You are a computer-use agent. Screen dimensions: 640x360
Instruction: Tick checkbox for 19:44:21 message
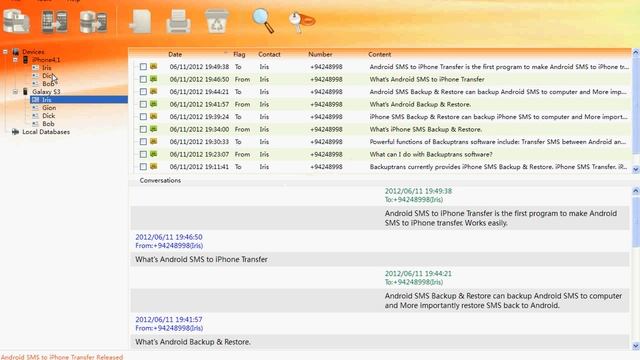[x=143, y=92]
